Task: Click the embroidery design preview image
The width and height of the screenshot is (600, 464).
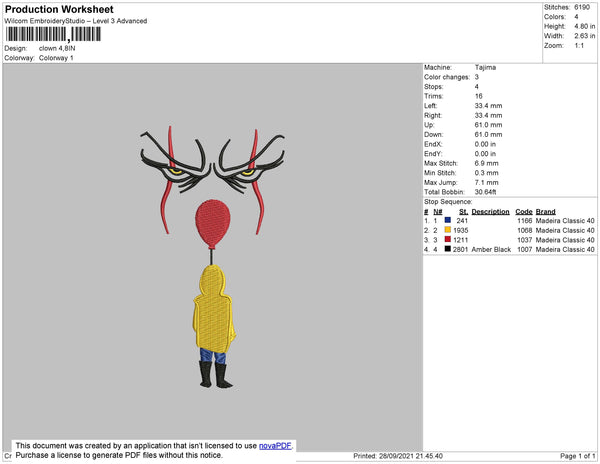Action: click(213, 257)
